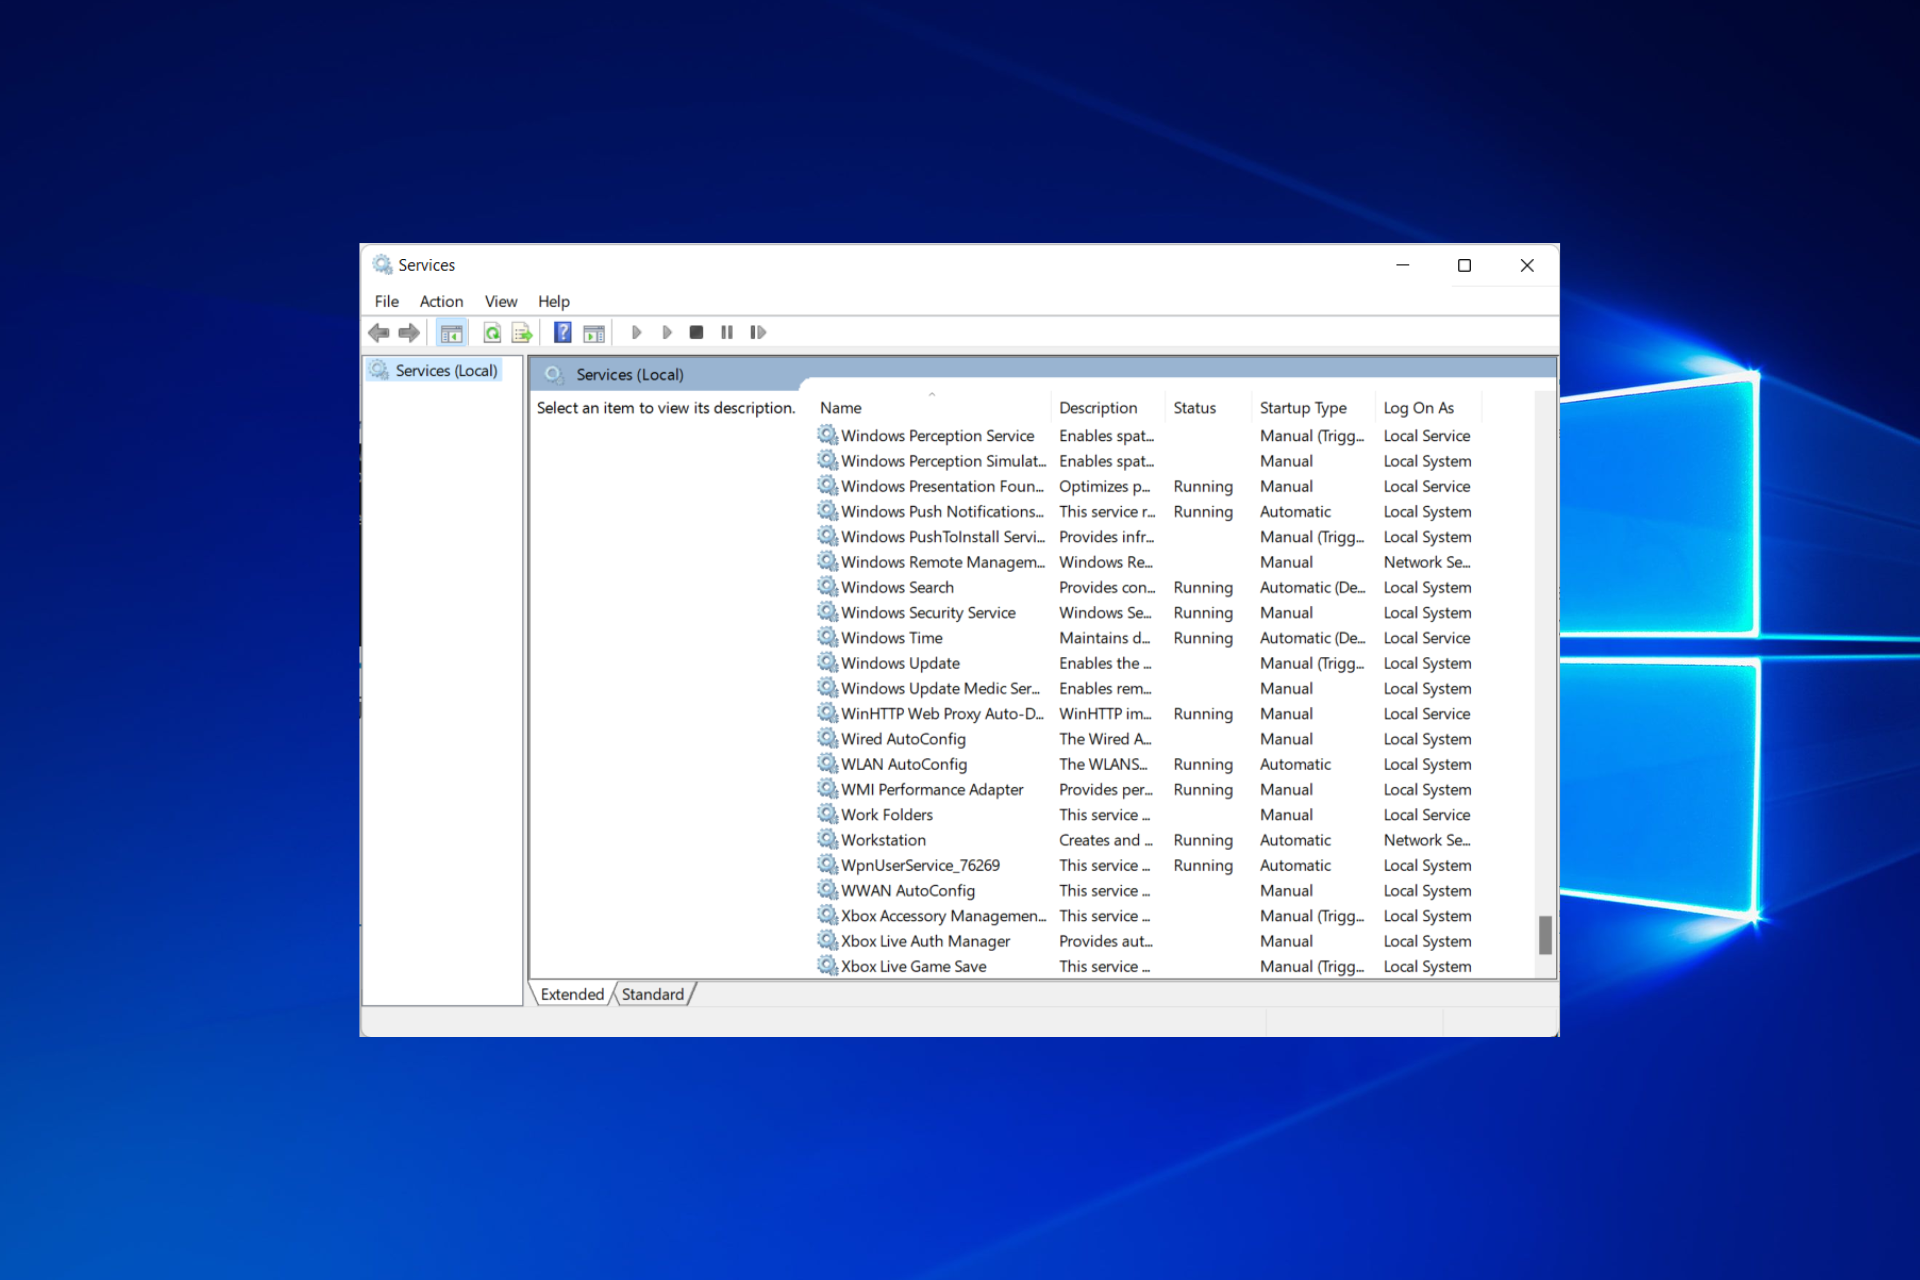Screen dimensions: 1920x1280
Task: Click the gear icon beside Wired AutoConfig
Action: coord(828,739)
